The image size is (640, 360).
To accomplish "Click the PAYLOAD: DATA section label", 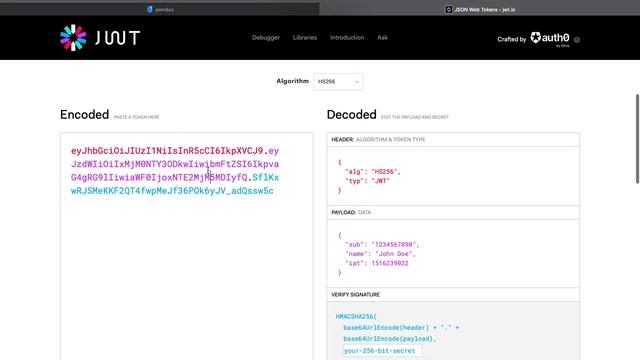I will [351, 212].
